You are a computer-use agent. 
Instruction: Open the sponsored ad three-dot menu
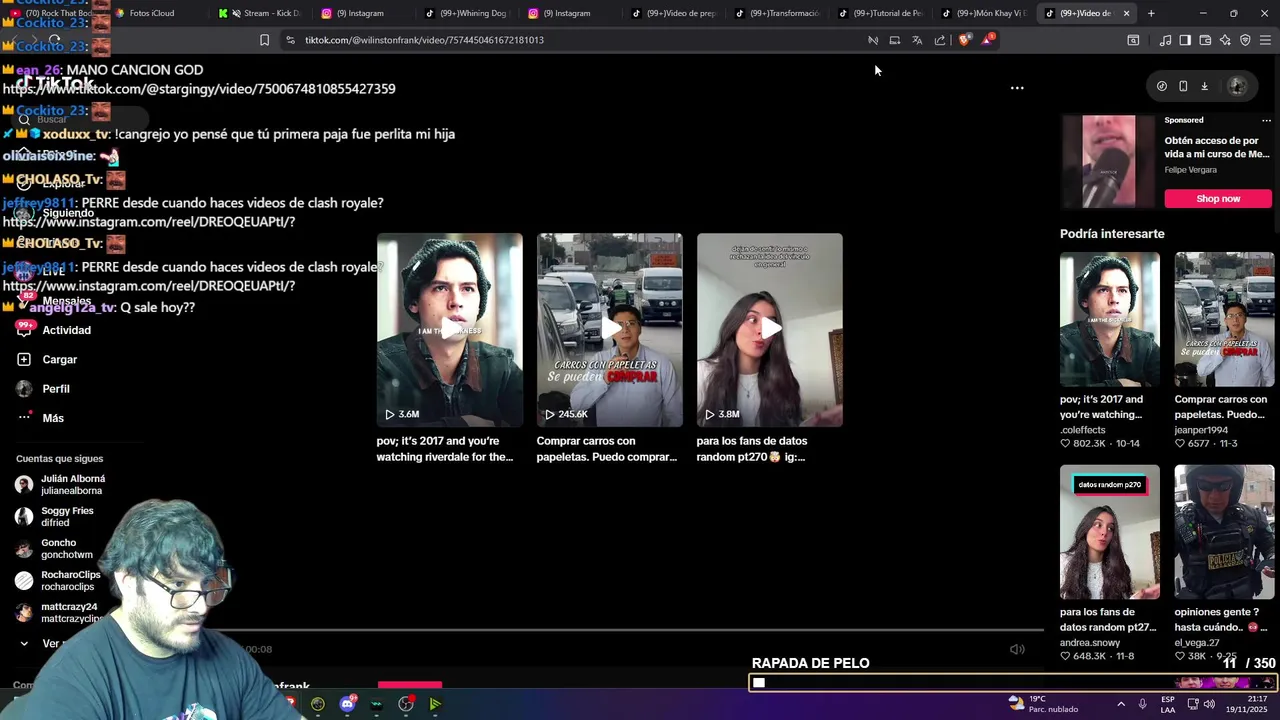point(1266,120)
